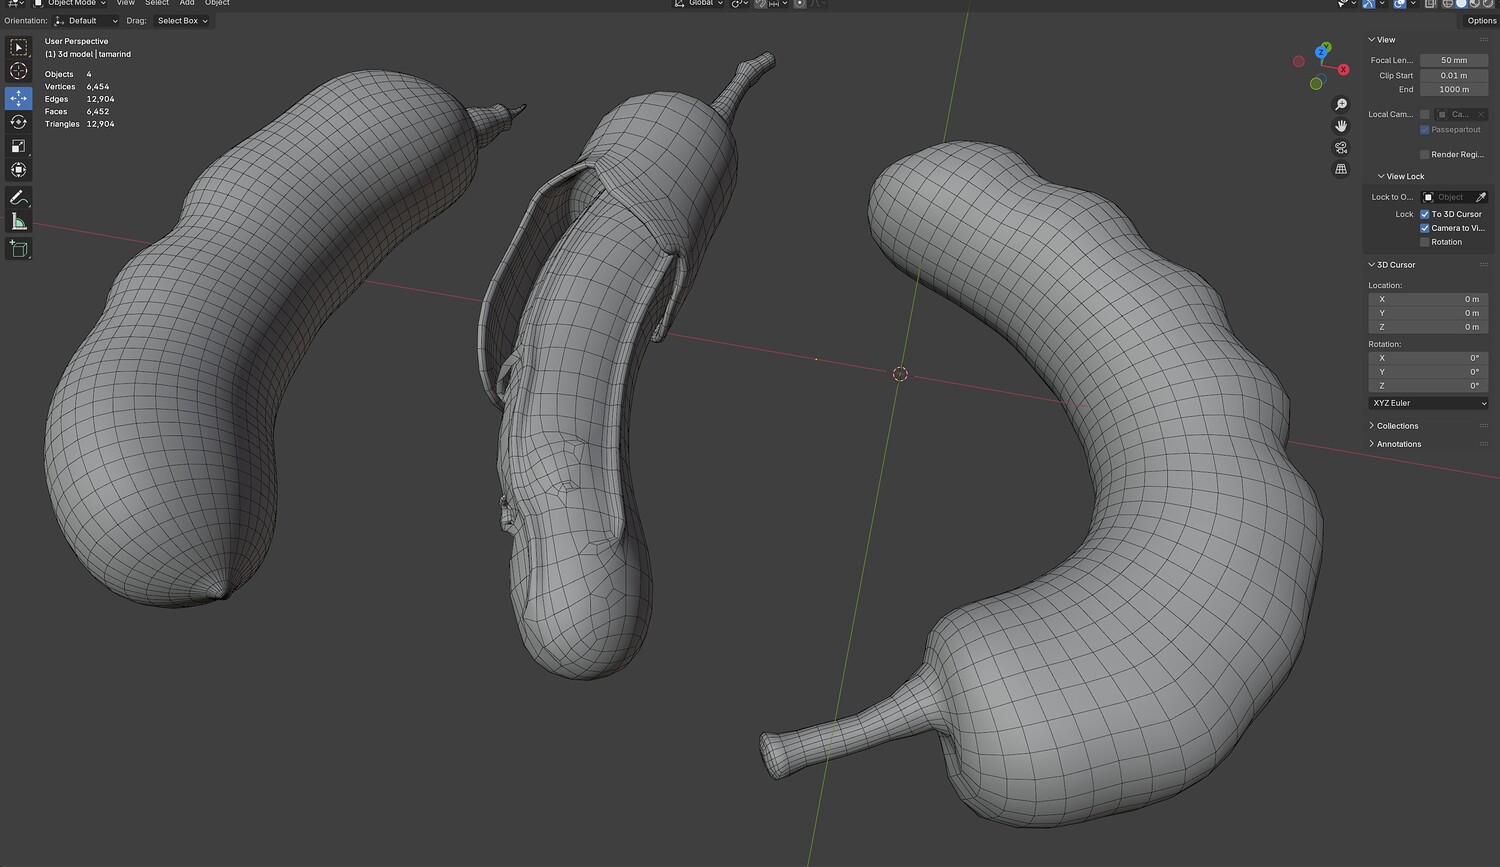Select the Scale tool
This screenshot has height=867, width=1500.
(18, 146)
